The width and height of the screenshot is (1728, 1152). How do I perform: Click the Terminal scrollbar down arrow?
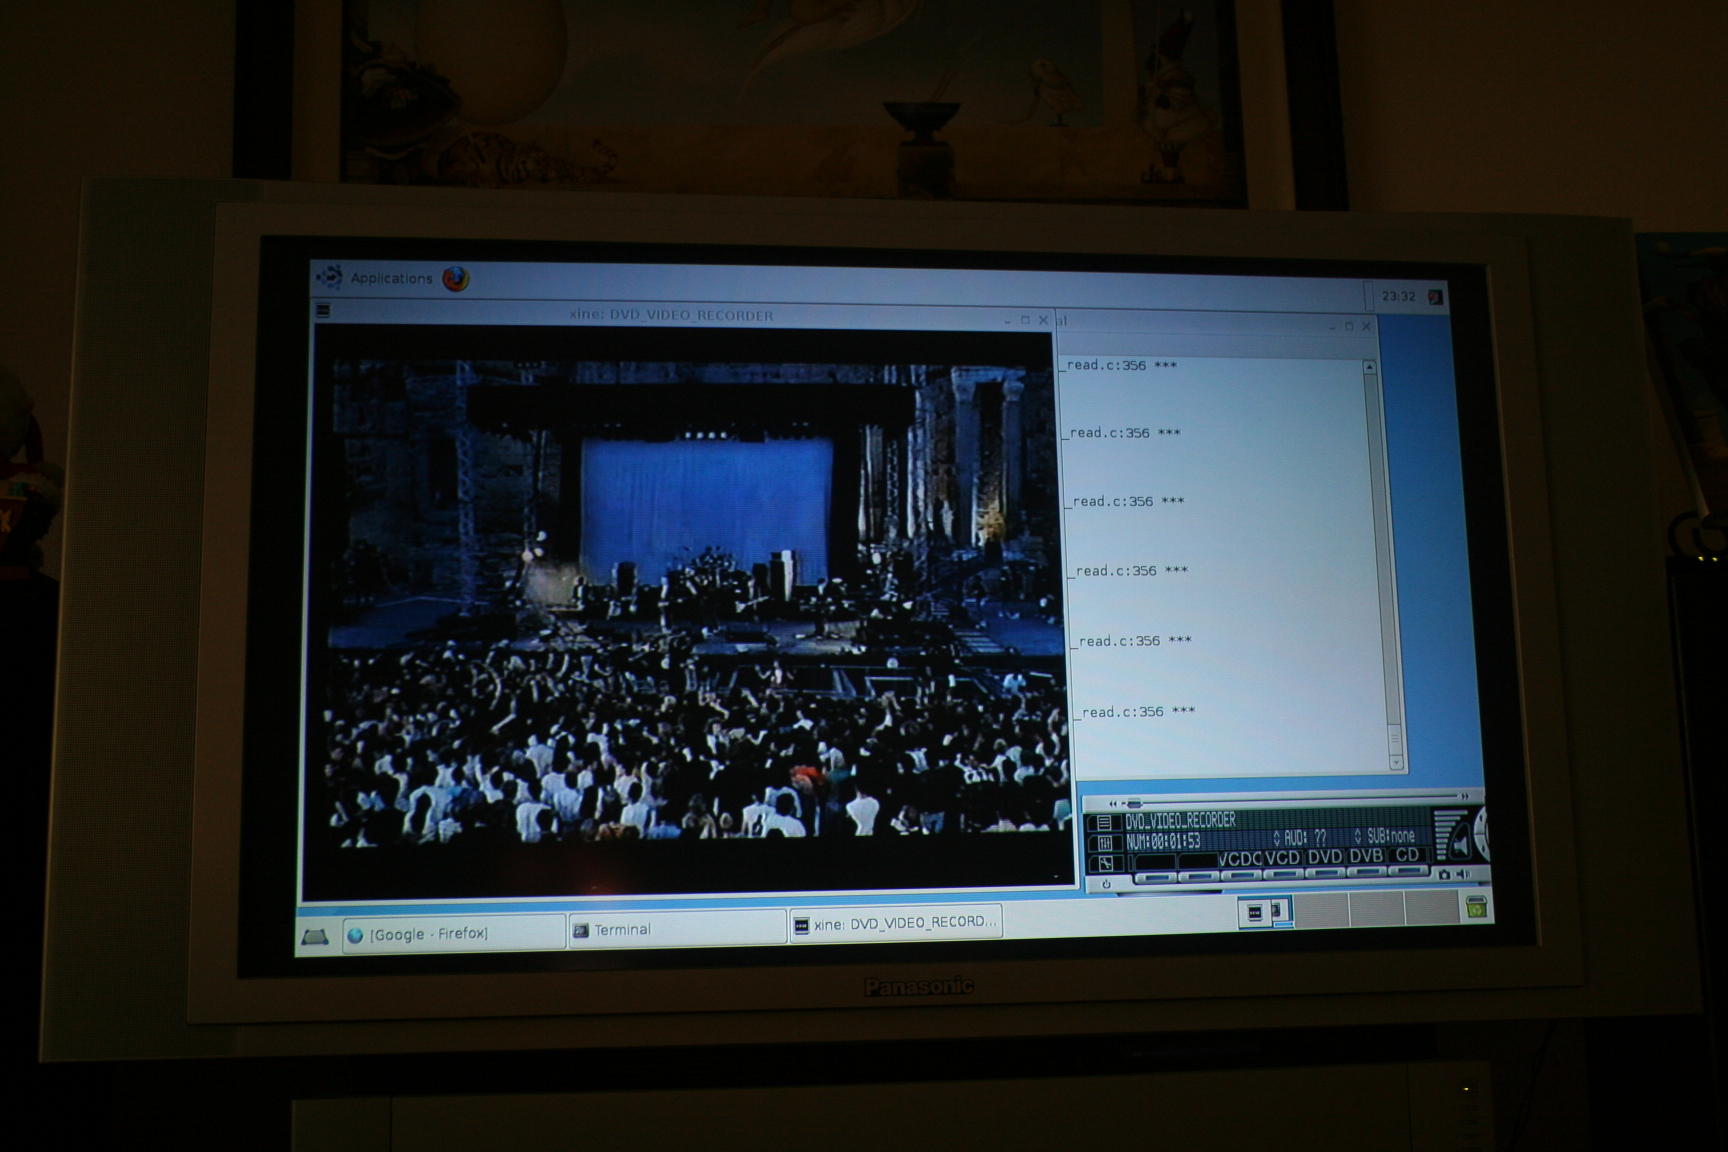click(1397, 763)
